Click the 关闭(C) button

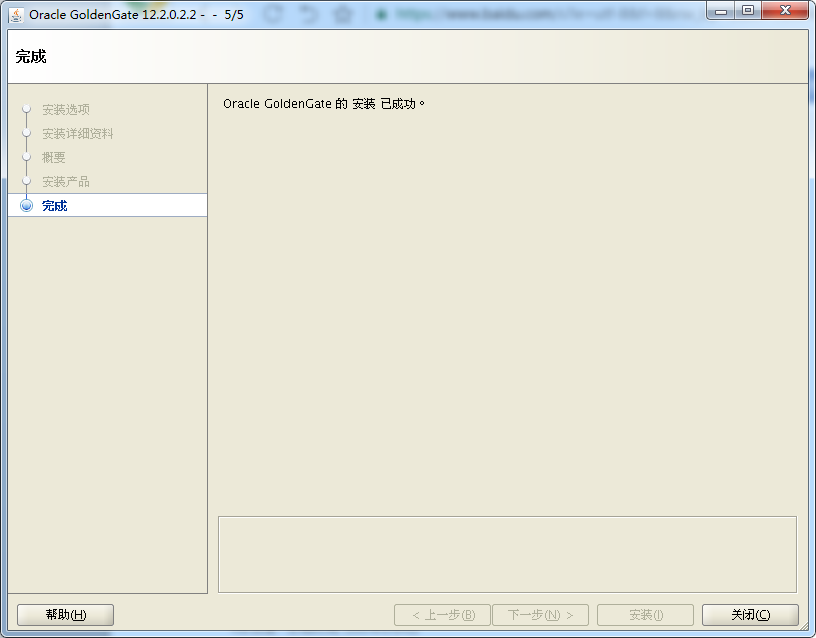(x=750, y=615)
